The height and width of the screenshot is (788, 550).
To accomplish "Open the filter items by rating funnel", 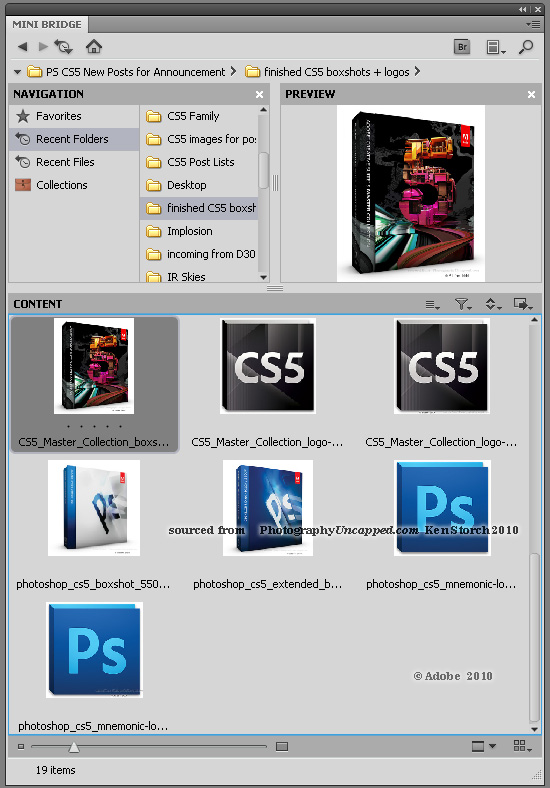I will (x=463, y=304).
